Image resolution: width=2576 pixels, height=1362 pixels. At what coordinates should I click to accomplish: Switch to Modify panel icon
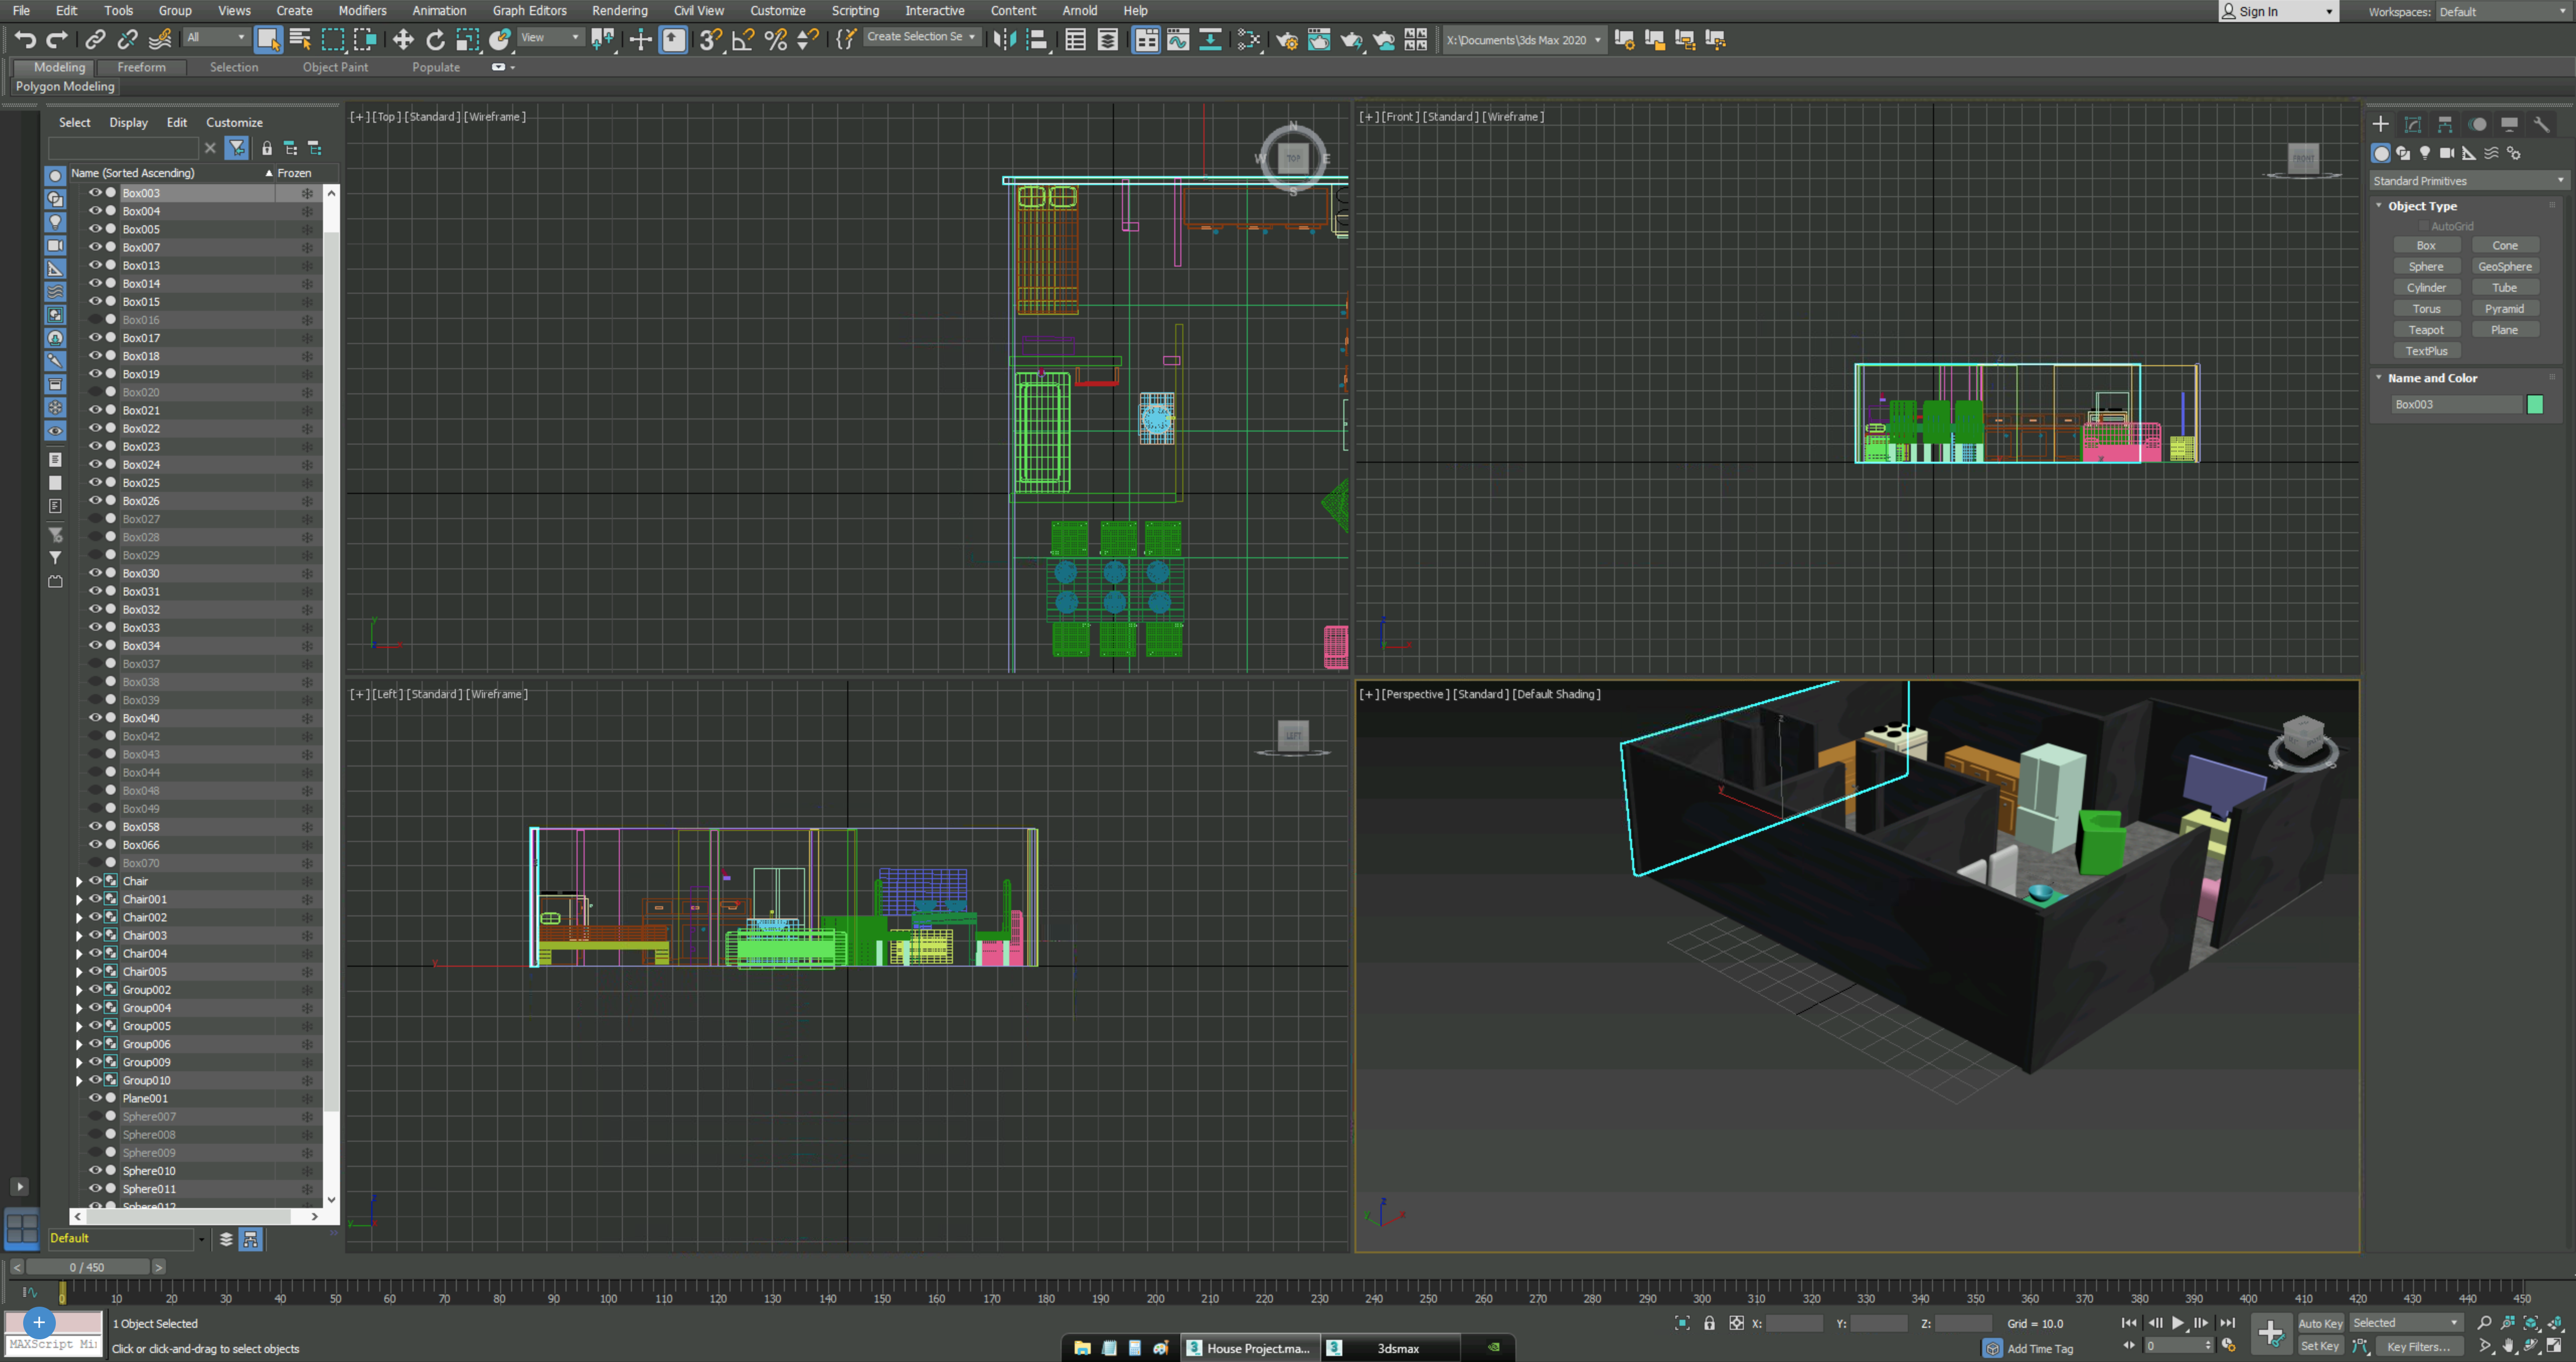tap(2413, 124)
